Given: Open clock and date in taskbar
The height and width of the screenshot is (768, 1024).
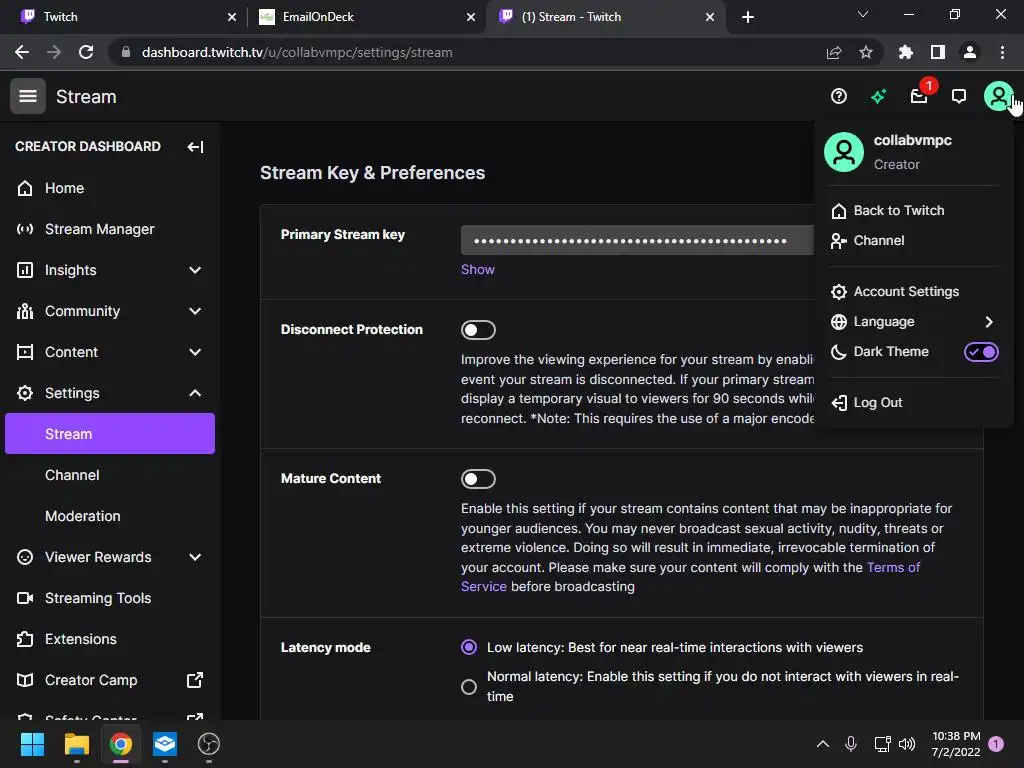Looking at the screenshot, I should pos(956,744).
